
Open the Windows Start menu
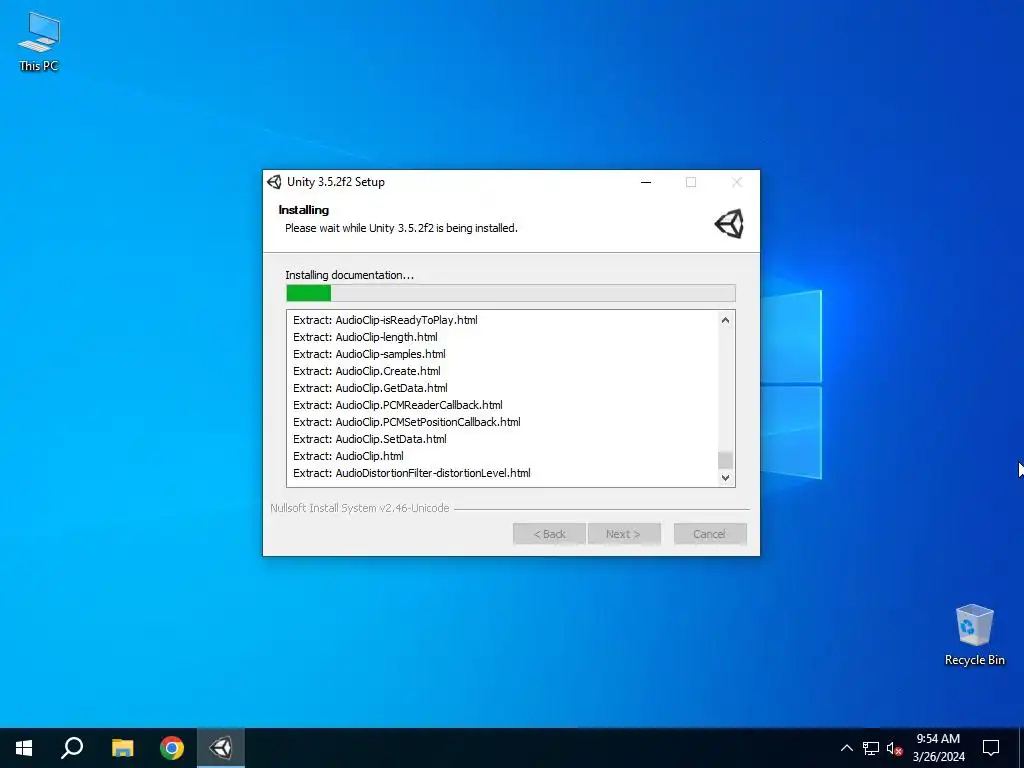tap(24, 748)
